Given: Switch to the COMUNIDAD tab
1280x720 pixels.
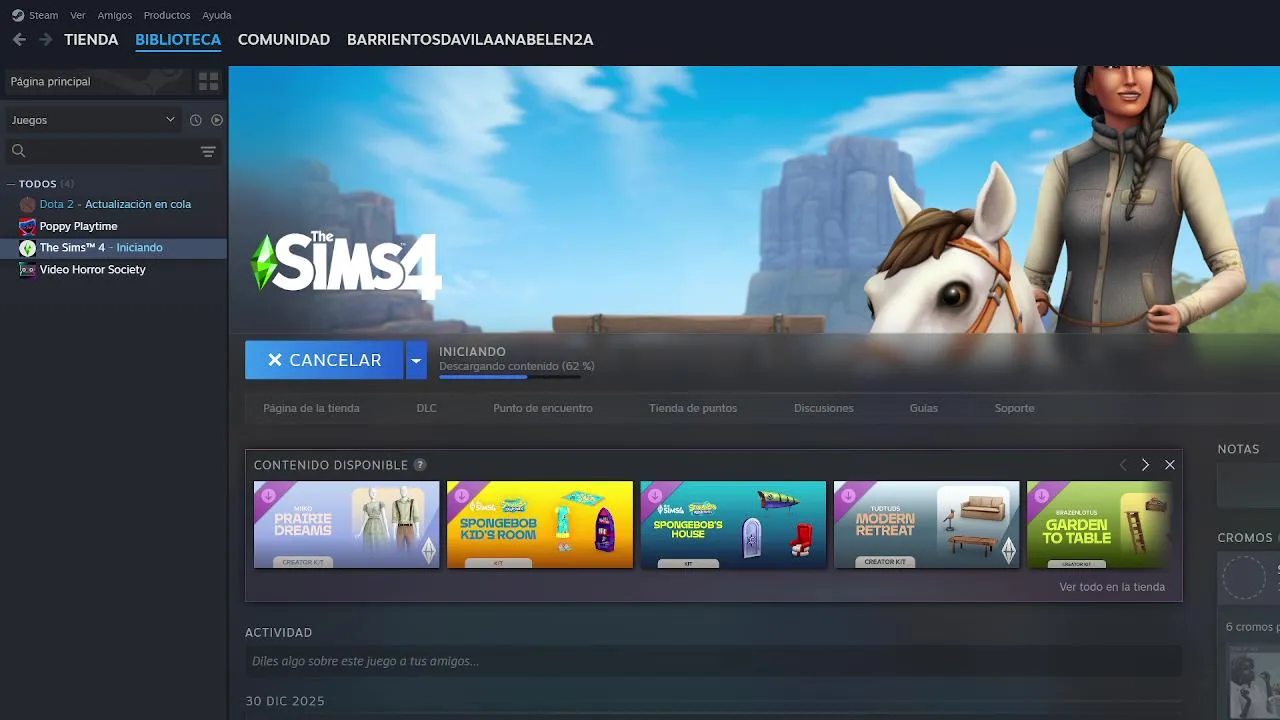Looking at the screenshot, I should (284, 40).
